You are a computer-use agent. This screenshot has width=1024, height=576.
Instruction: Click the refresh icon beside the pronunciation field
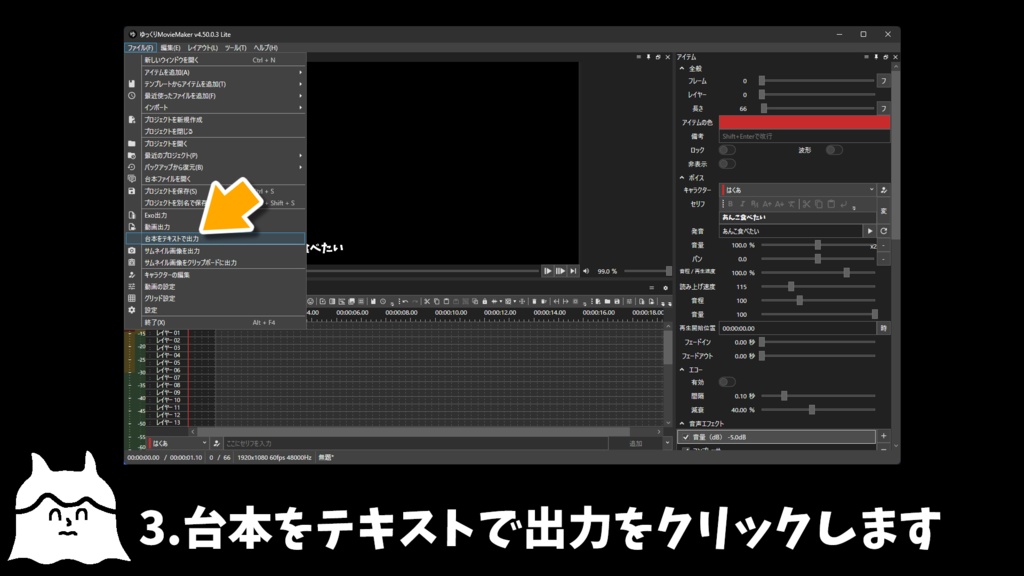(884, 231)
